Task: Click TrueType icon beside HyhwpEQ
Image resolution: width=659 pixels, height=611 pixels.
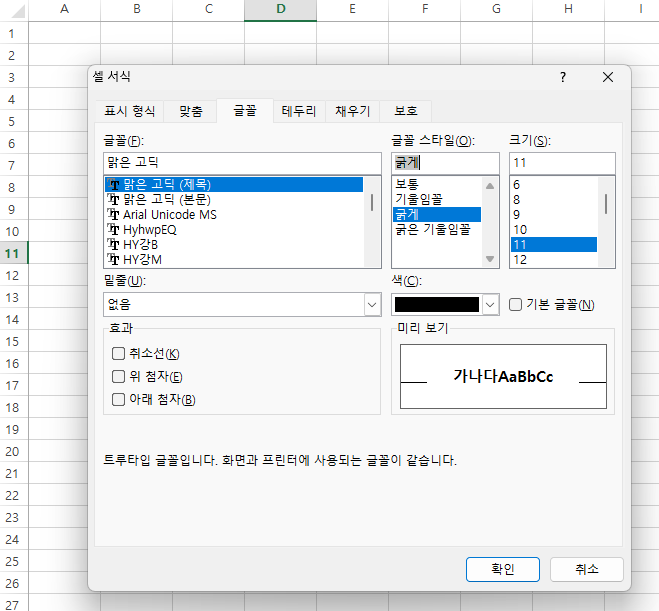Action: [113, 230]
